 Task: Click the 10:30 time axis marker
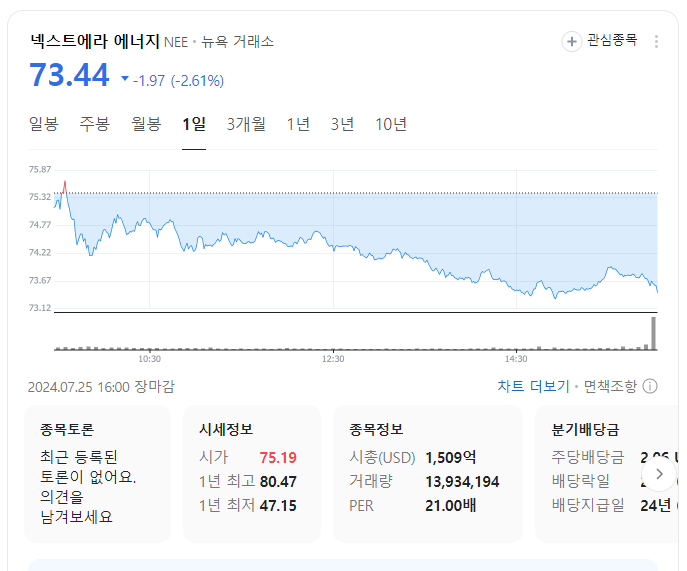point(149,359)
